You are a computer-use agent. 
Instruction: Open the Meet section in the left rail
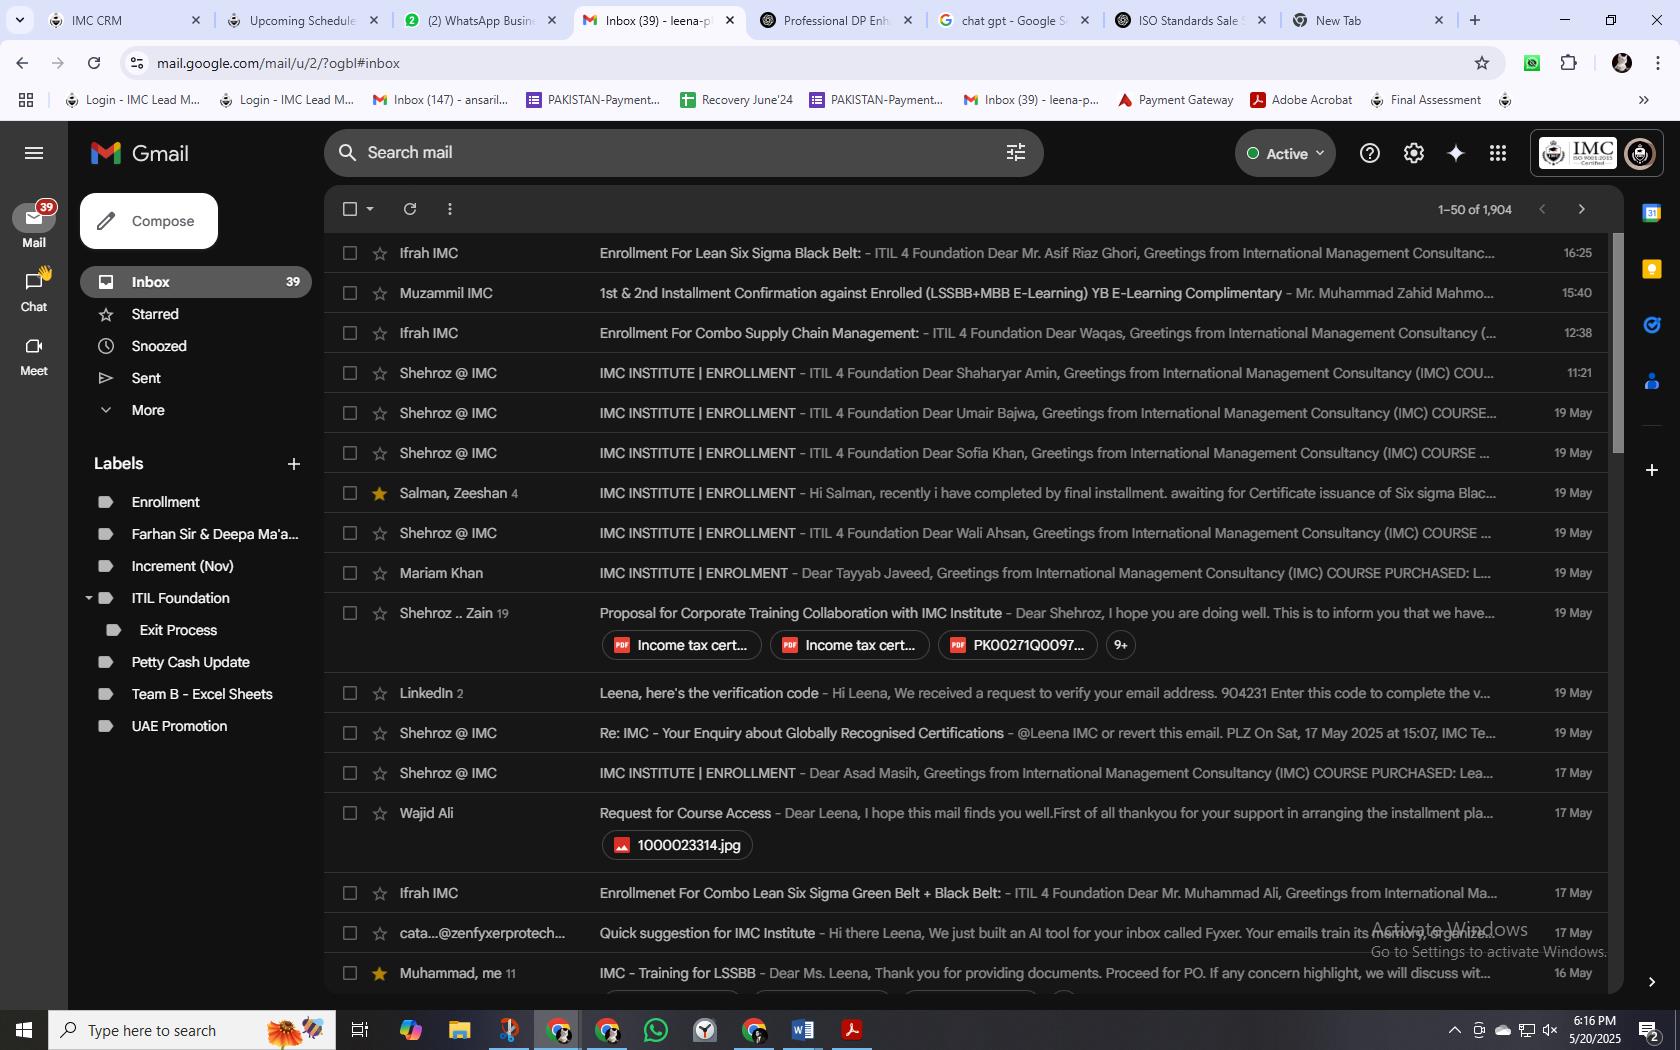(34, 355)
